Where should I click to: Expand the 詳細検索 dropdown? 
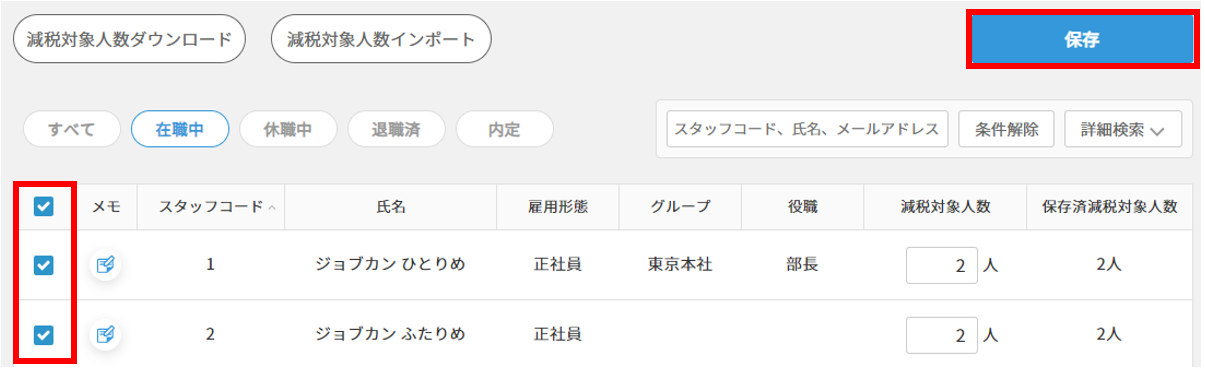tap(1123, 129)
